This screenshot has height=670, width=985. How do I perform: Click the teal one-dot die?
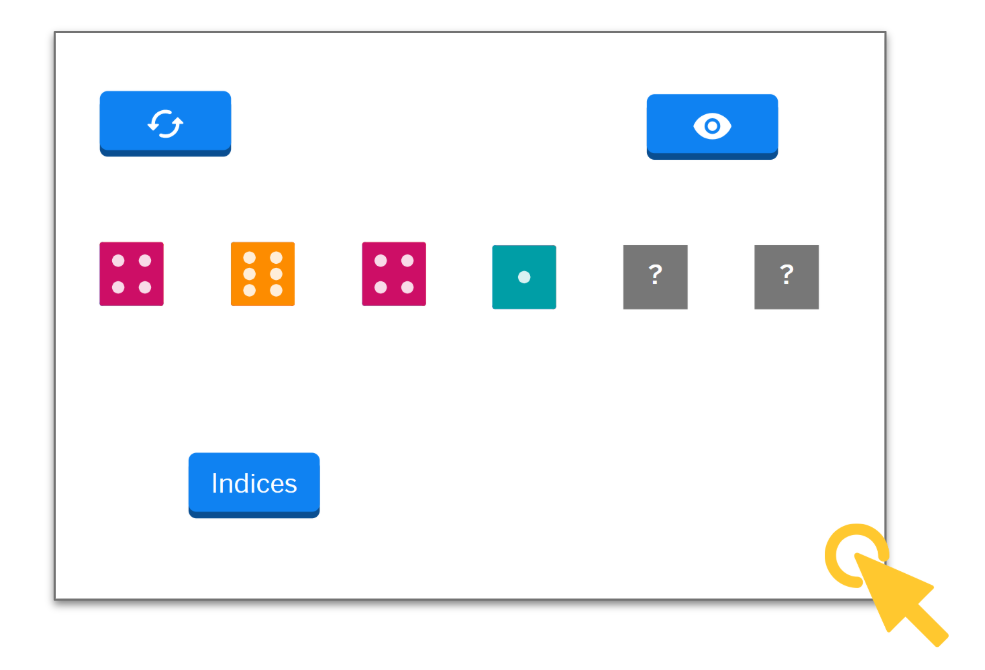point(524,277)
